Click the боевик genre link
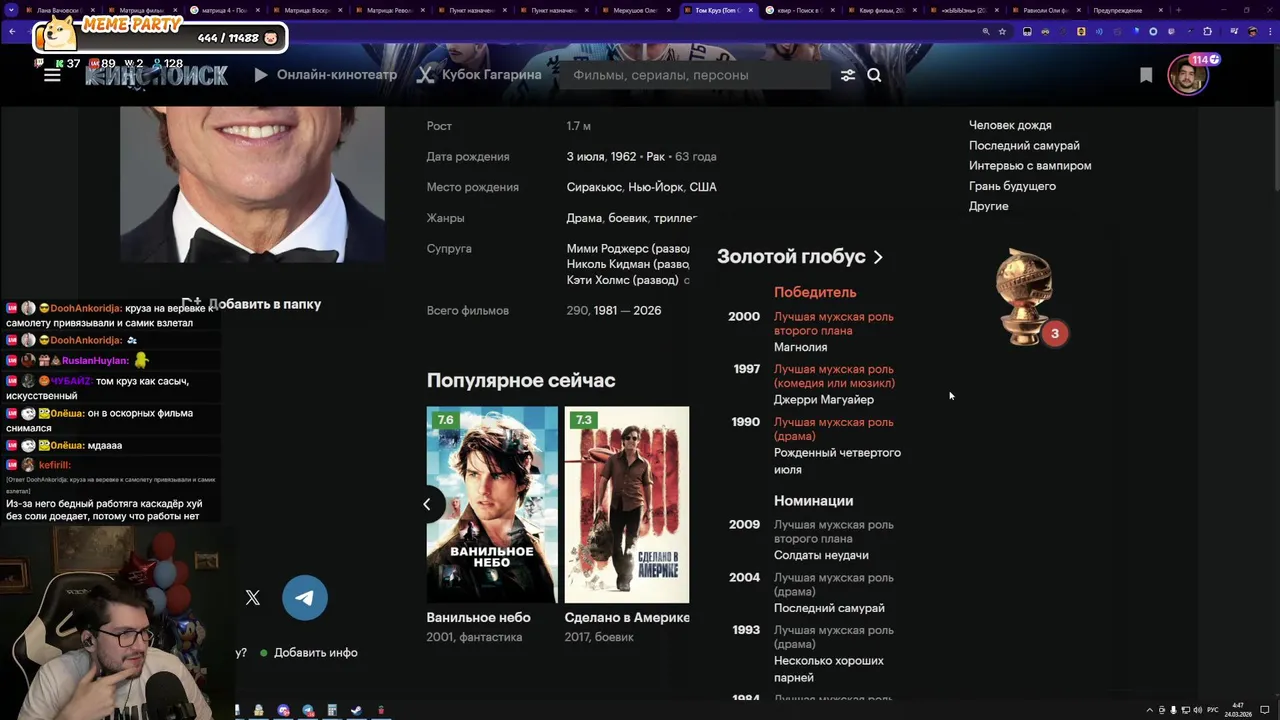 (x=626, y=218)
